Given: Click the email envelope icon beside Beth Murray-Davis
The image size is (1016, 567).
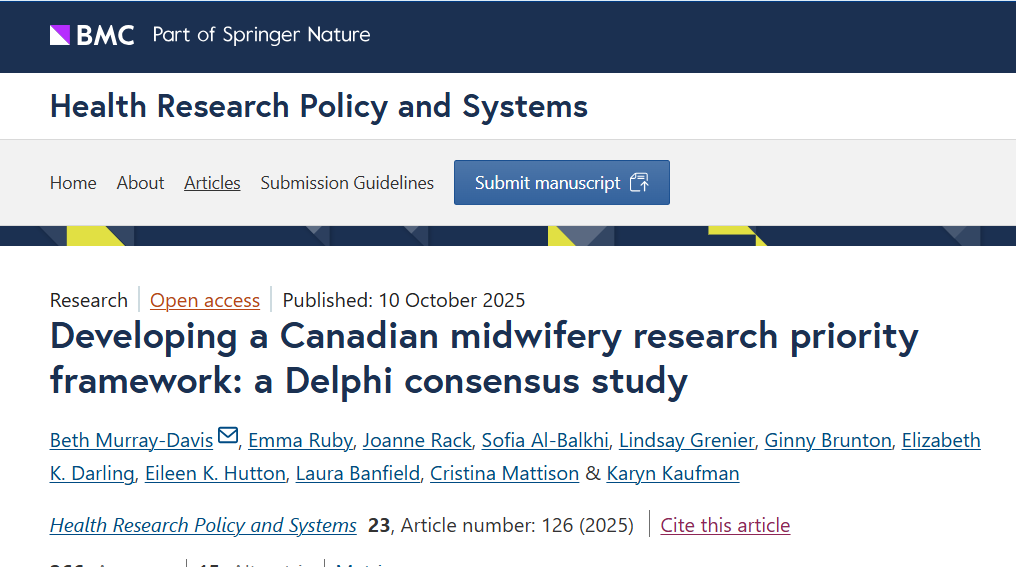Looking at the screenshot, I should point(228,436).
